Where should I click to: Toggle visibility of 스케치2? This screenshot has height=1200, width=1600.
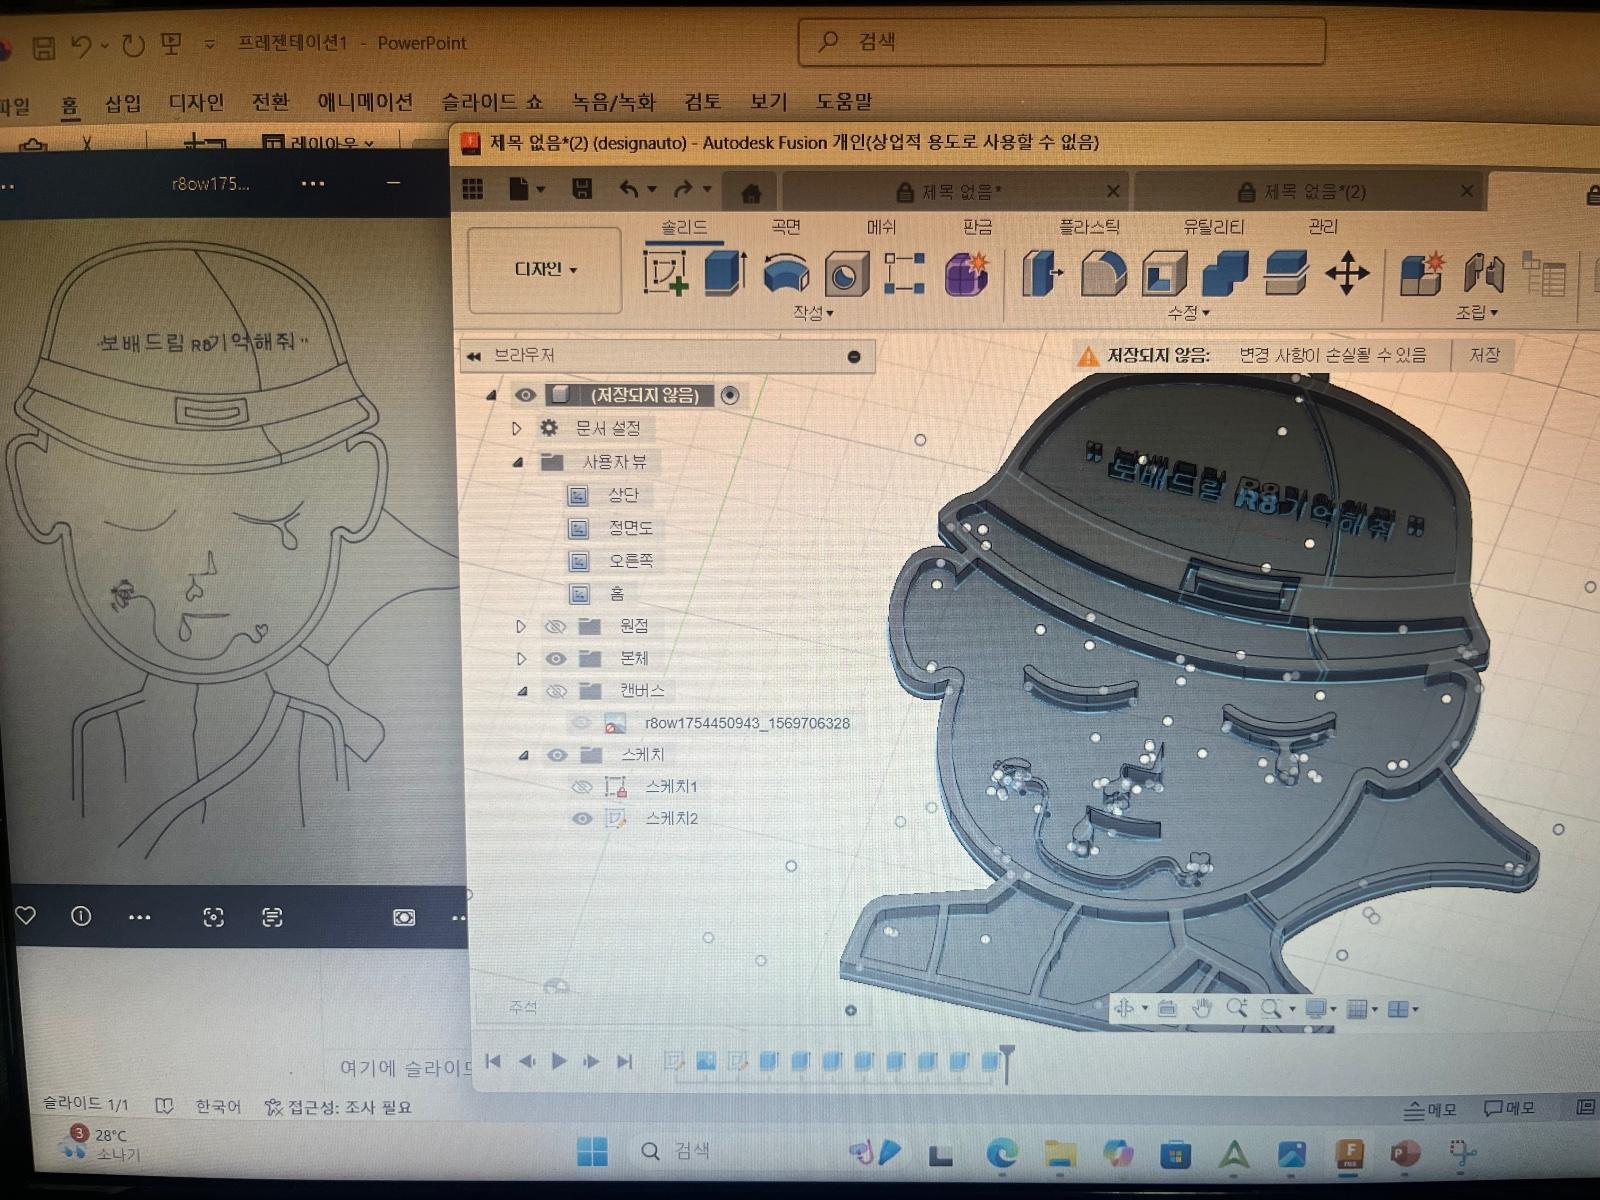[582, 818]
